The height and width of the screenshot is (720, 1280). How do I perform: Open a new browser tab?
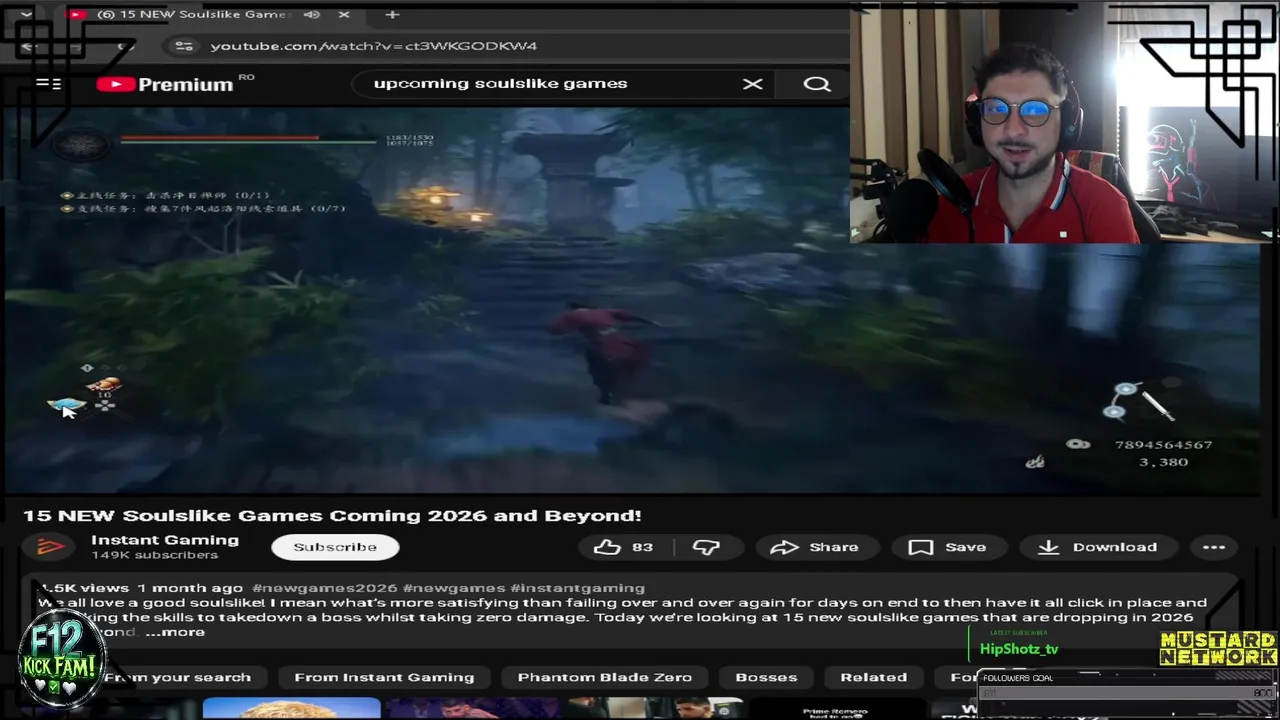[x=392, y=14]
